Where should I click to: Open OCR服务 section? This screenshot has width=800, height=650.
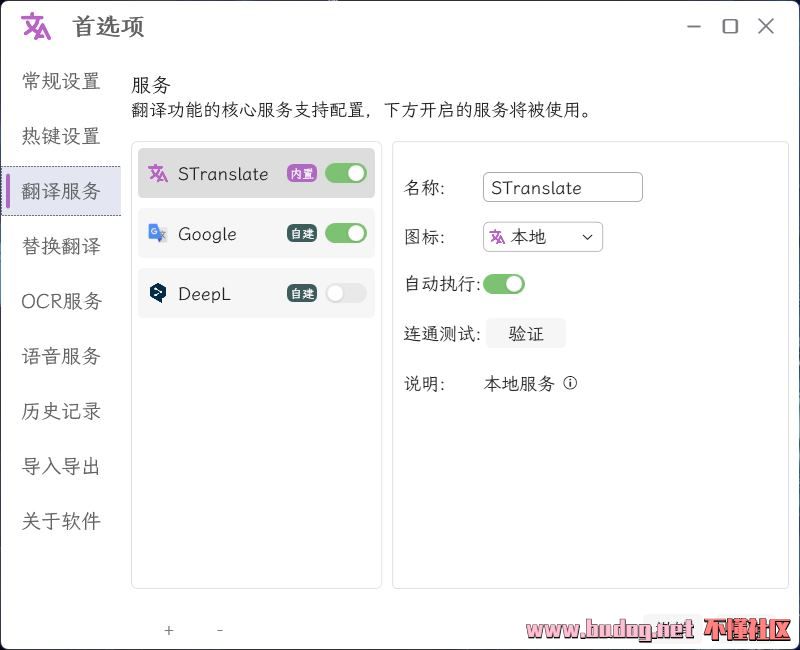coord(61,301)
